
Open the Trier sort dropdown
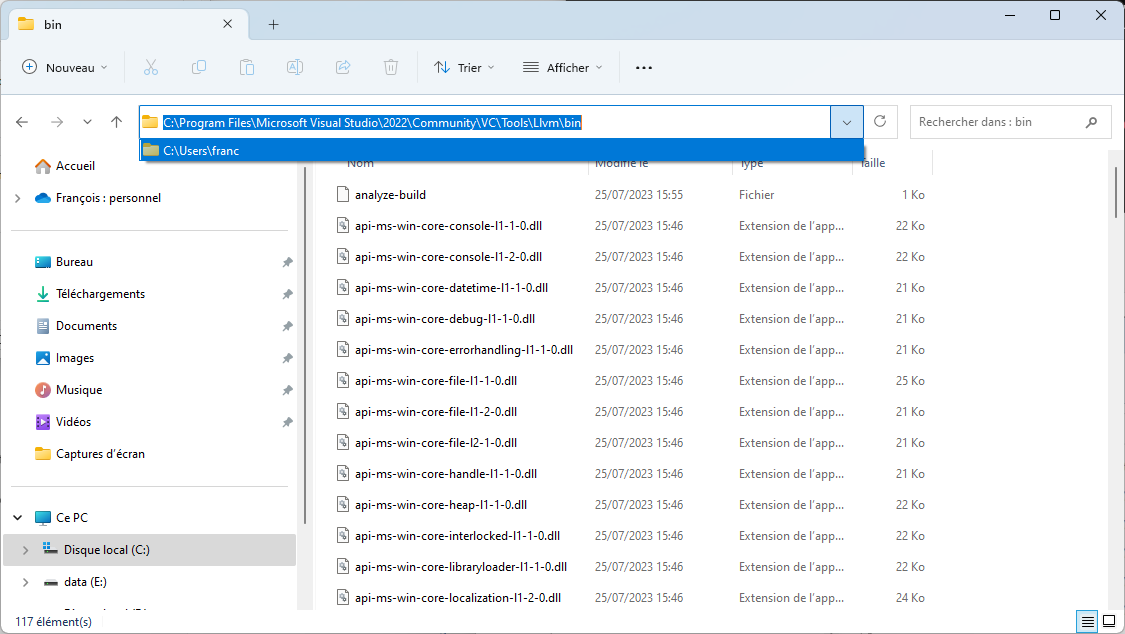pos(464,67)
